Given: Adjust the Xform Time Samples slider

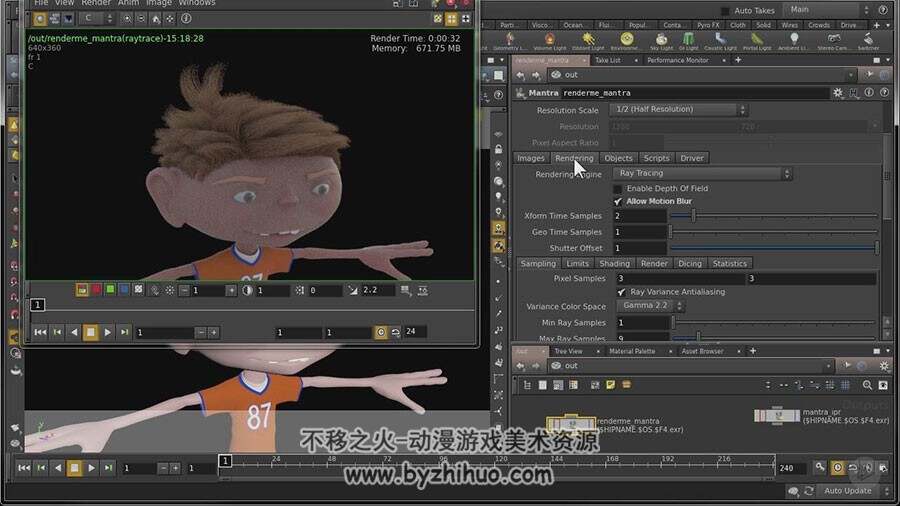Looking at the screenshot, I should [773, 216].
